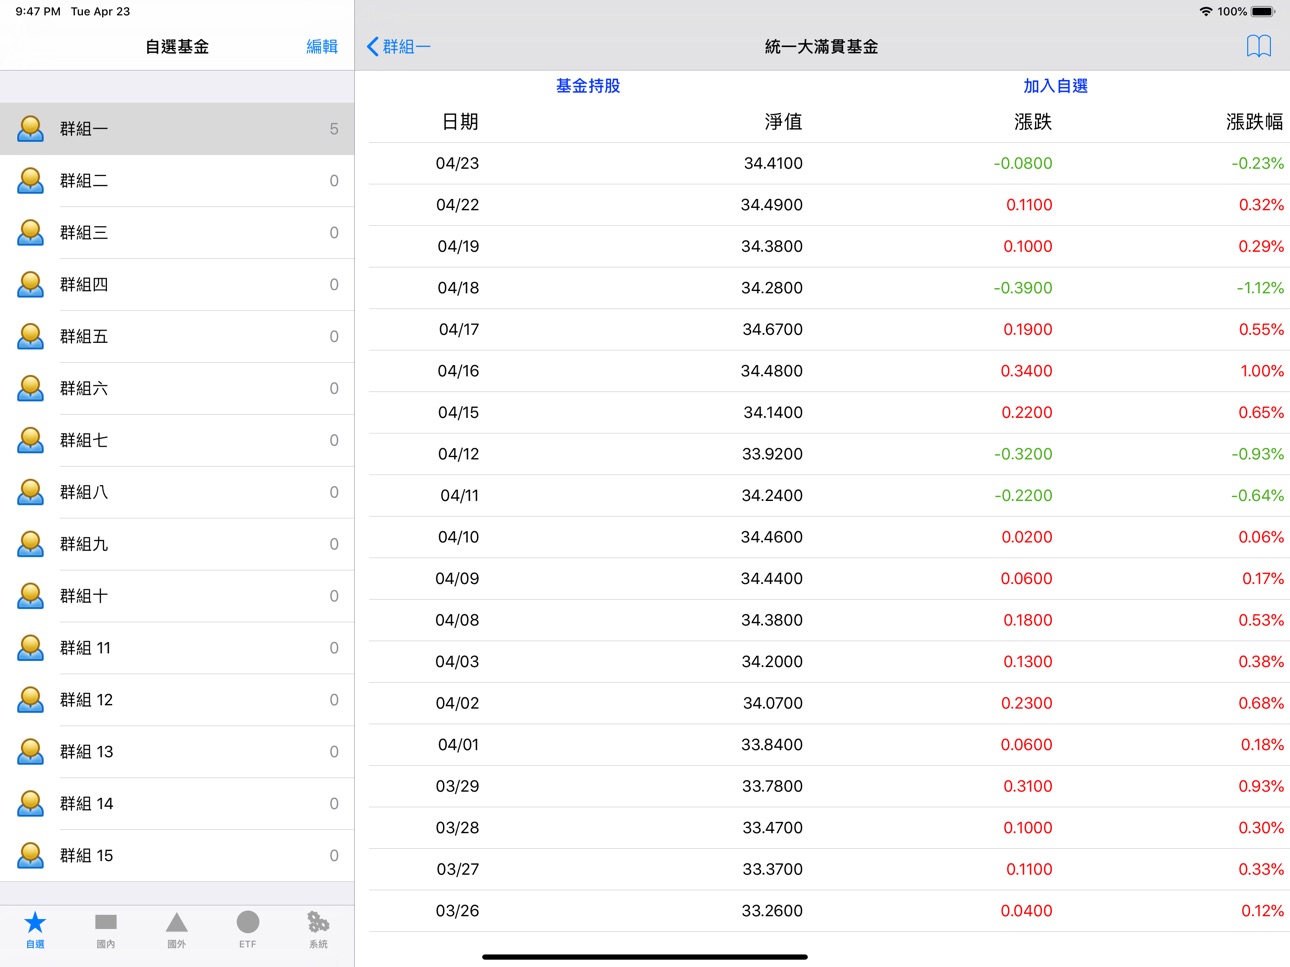The image size is (1290, 967).
Task: Select net value 34.4900
Action: 771,205
